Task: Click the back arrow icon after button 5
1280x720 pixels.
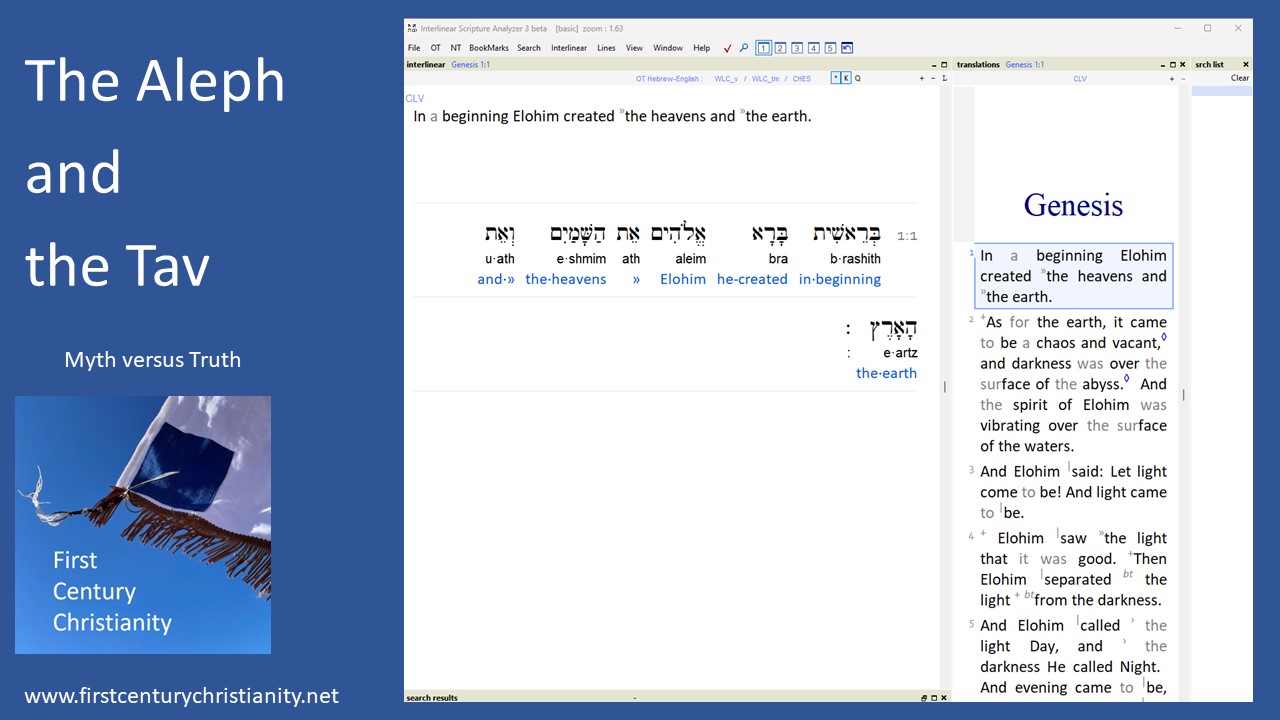Action: tap(845, 47)
